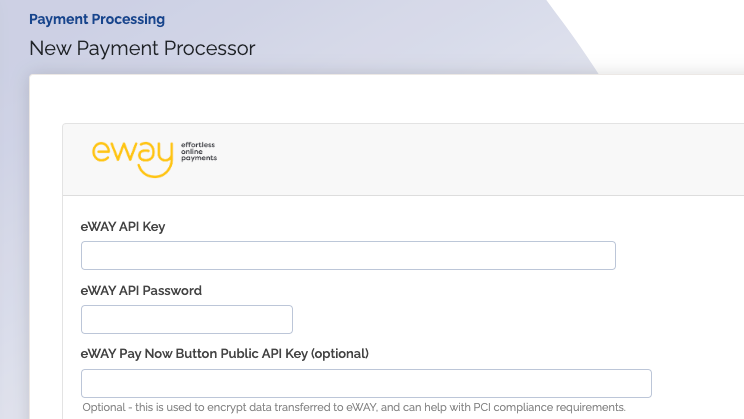Open the Payment Processing breadcrumb link
The image size is (744, 419).
point(97,19)
